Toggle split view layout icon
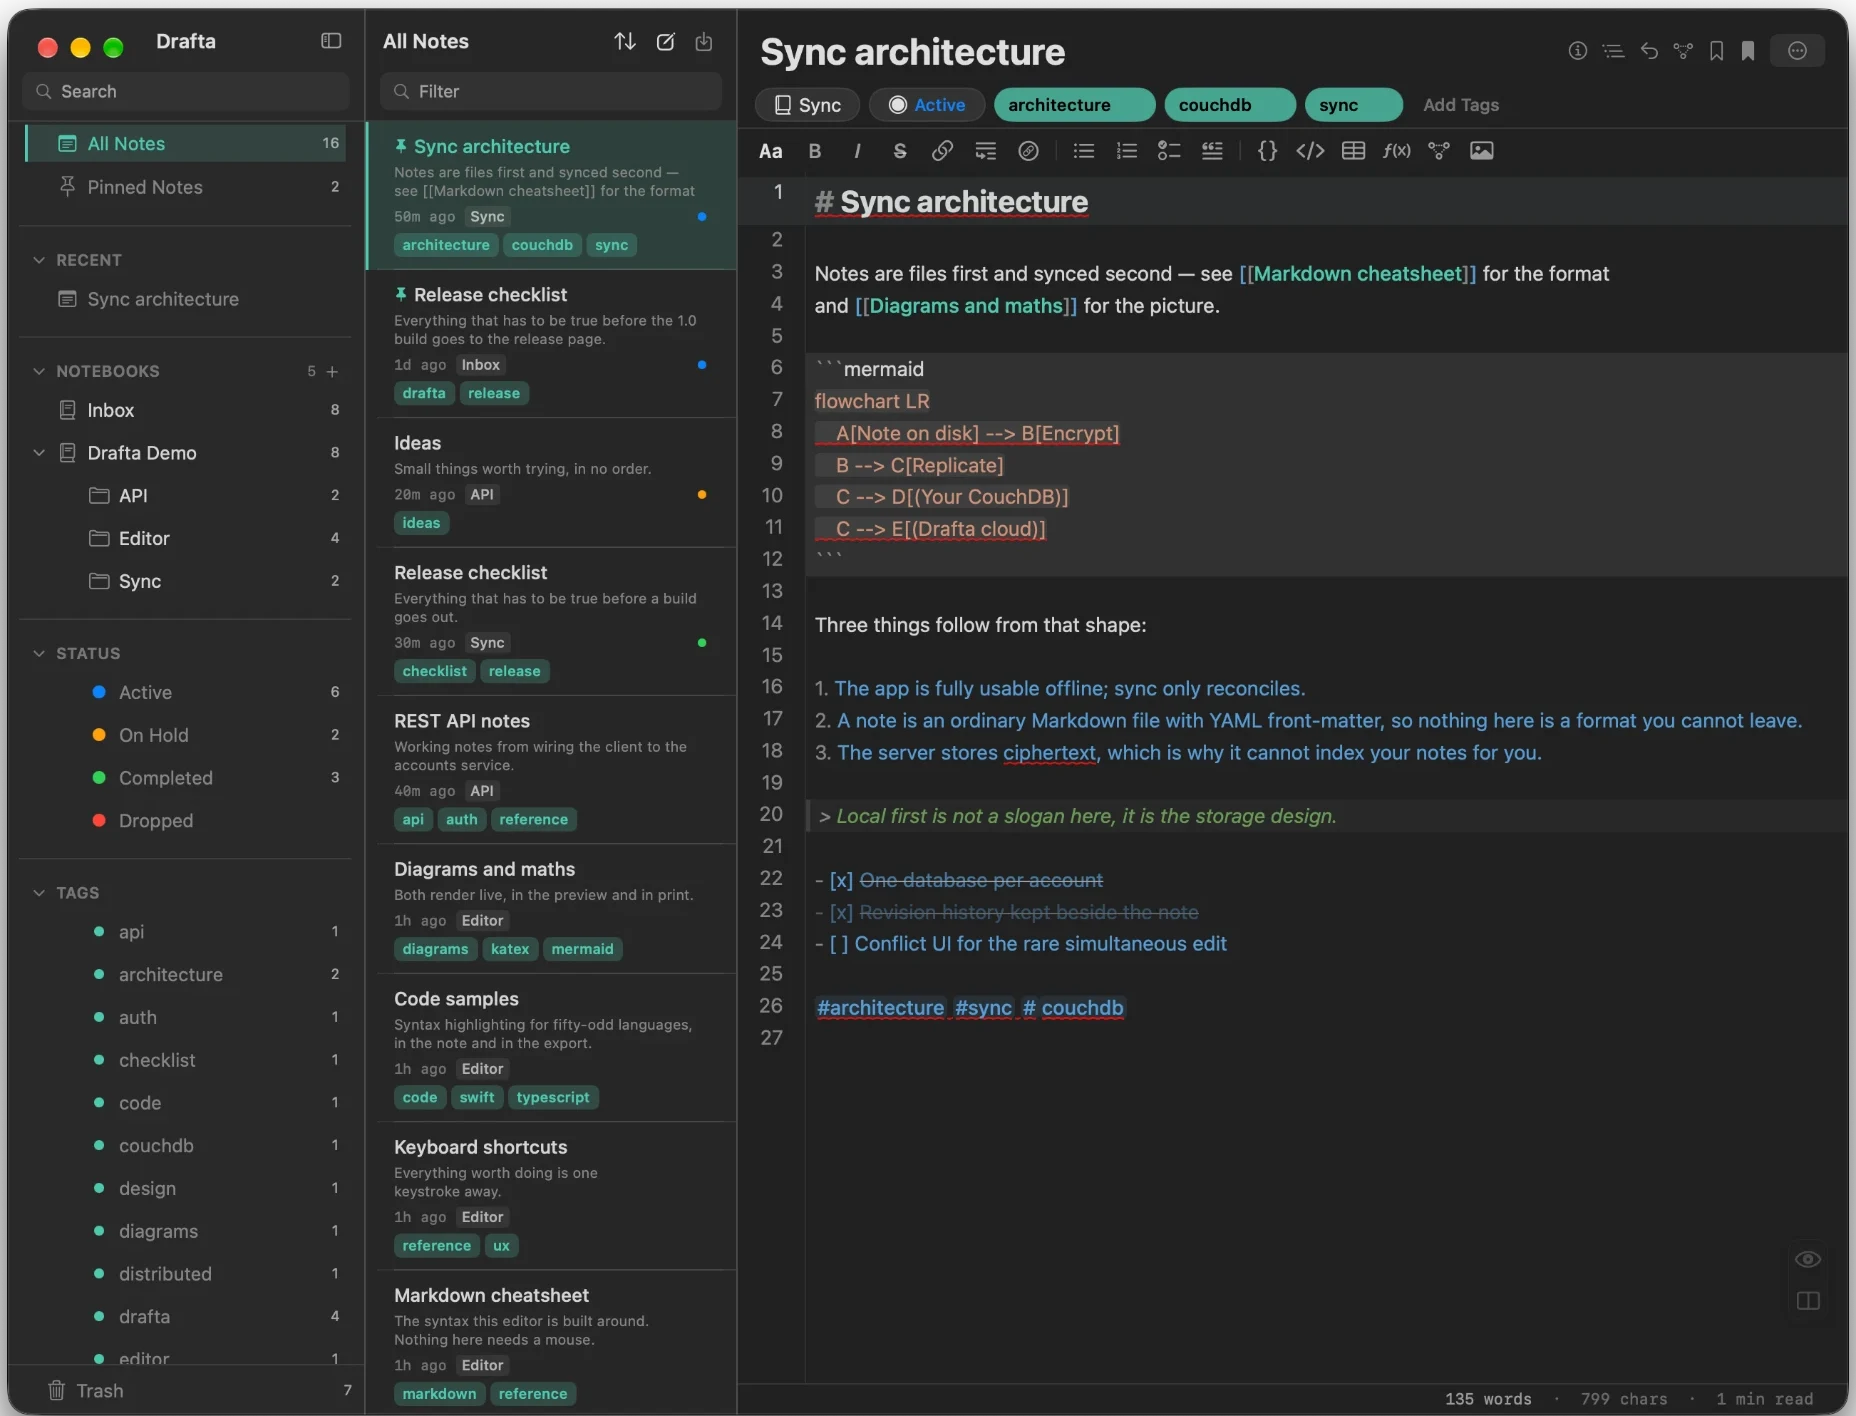 pyautogui.click(x=1808, y=1301)
